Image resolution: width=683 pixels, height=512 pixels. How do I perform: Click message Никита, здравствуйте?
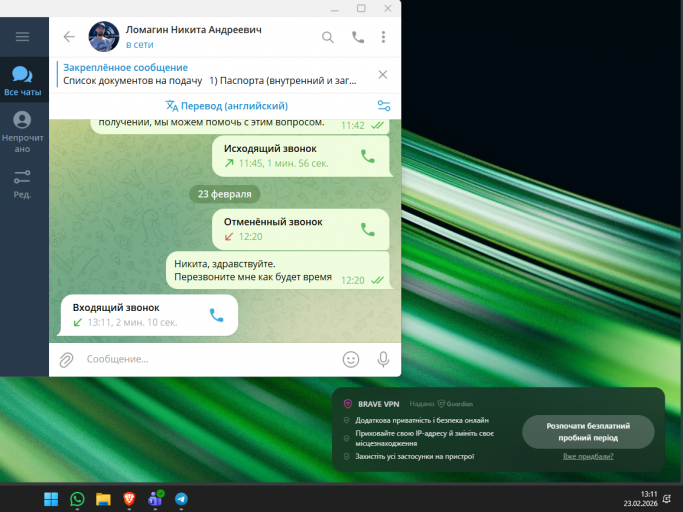click(x=277, y=271)
